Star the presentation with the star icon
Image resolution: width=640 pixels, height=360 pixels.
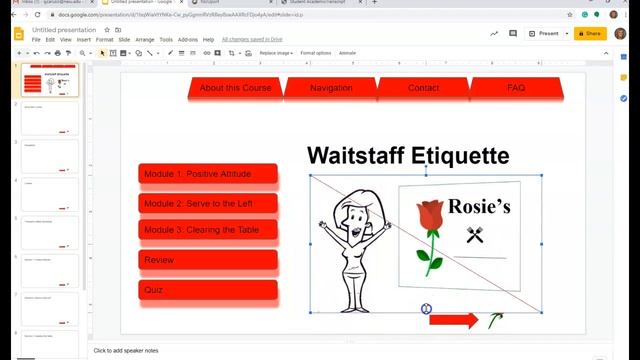pyautogui.click(x=107, y=30)
